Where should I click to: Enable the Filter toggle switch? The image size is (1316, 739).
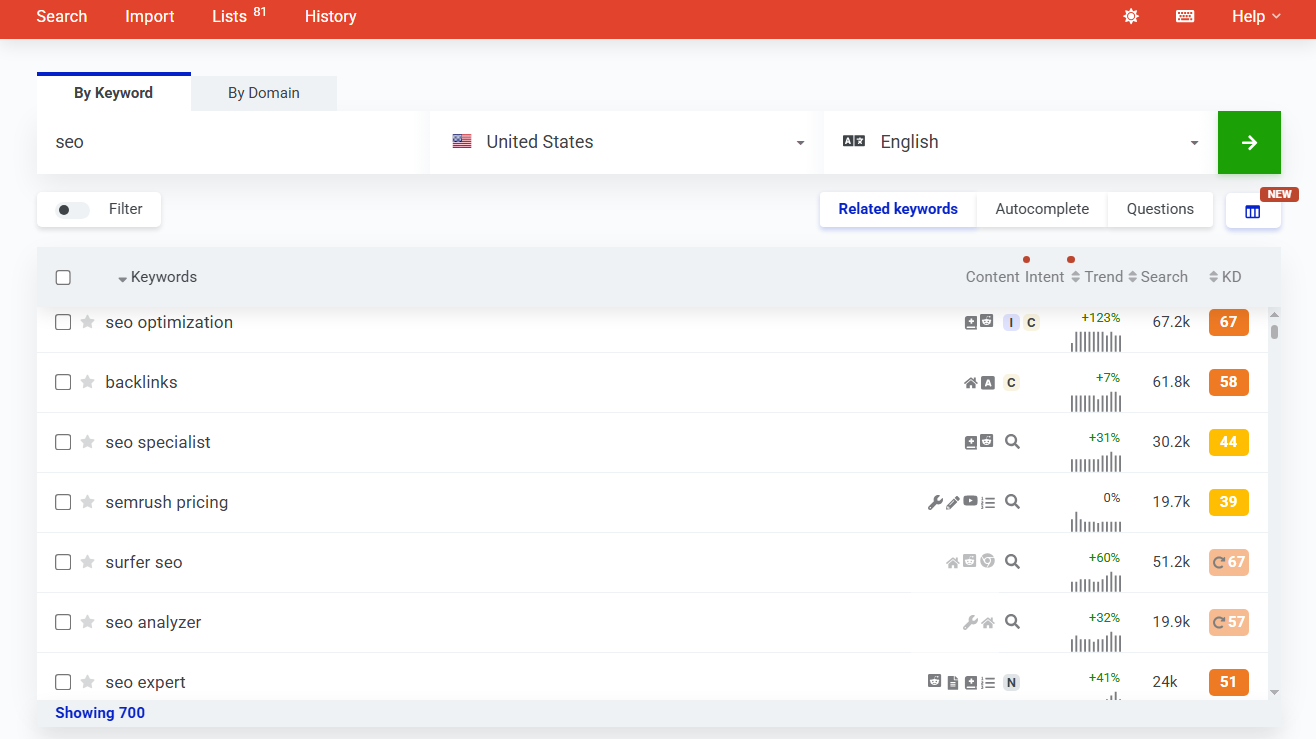tap(72, 210)
